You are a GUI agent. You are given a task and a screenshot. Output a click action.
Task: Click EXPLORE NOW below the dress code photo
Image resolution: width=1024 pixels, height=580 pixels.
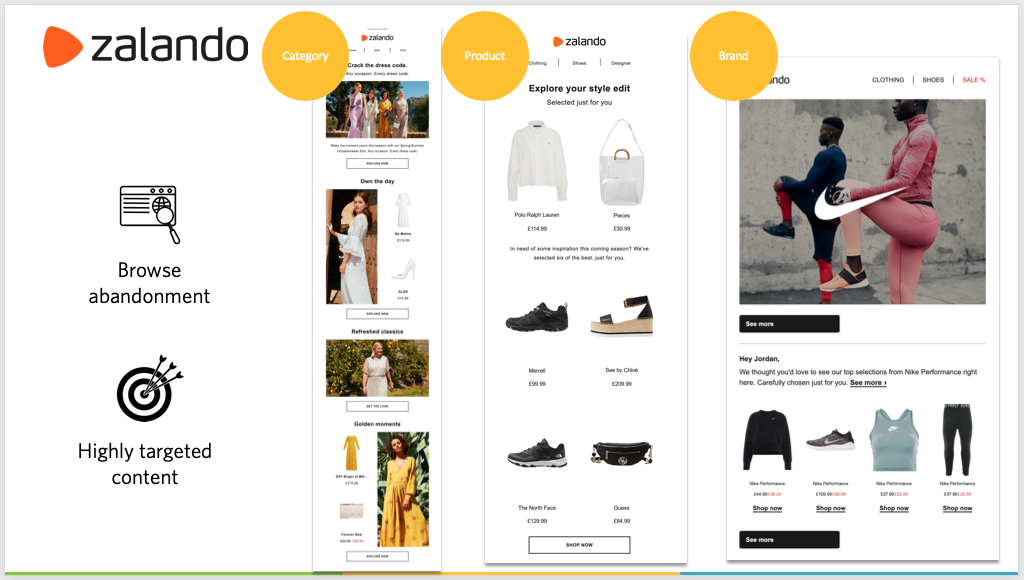[x=377, y=163]
